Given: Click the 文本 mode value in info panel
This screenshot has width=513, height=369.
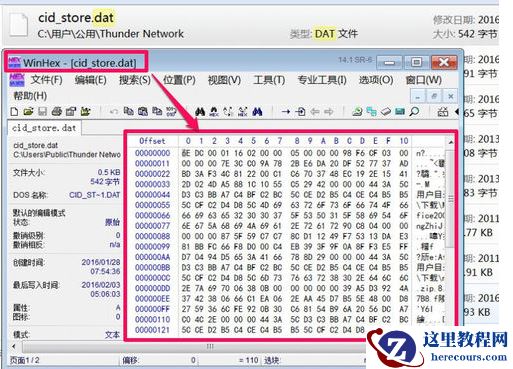Looking at the screenshot, I should tap(112, 334).
